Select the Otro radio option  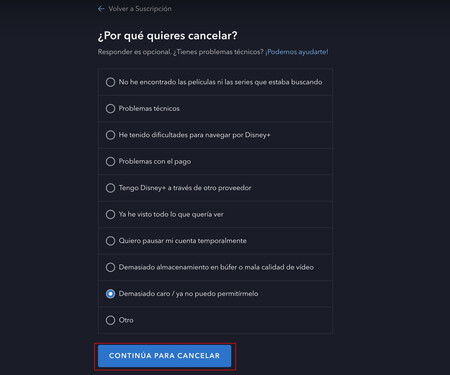point(110,320)
